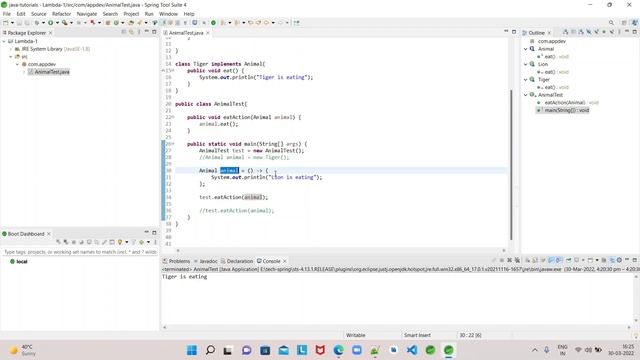640x360 pixels.
Task: Click the taskbar Search icon
Action: pos(210,350)
